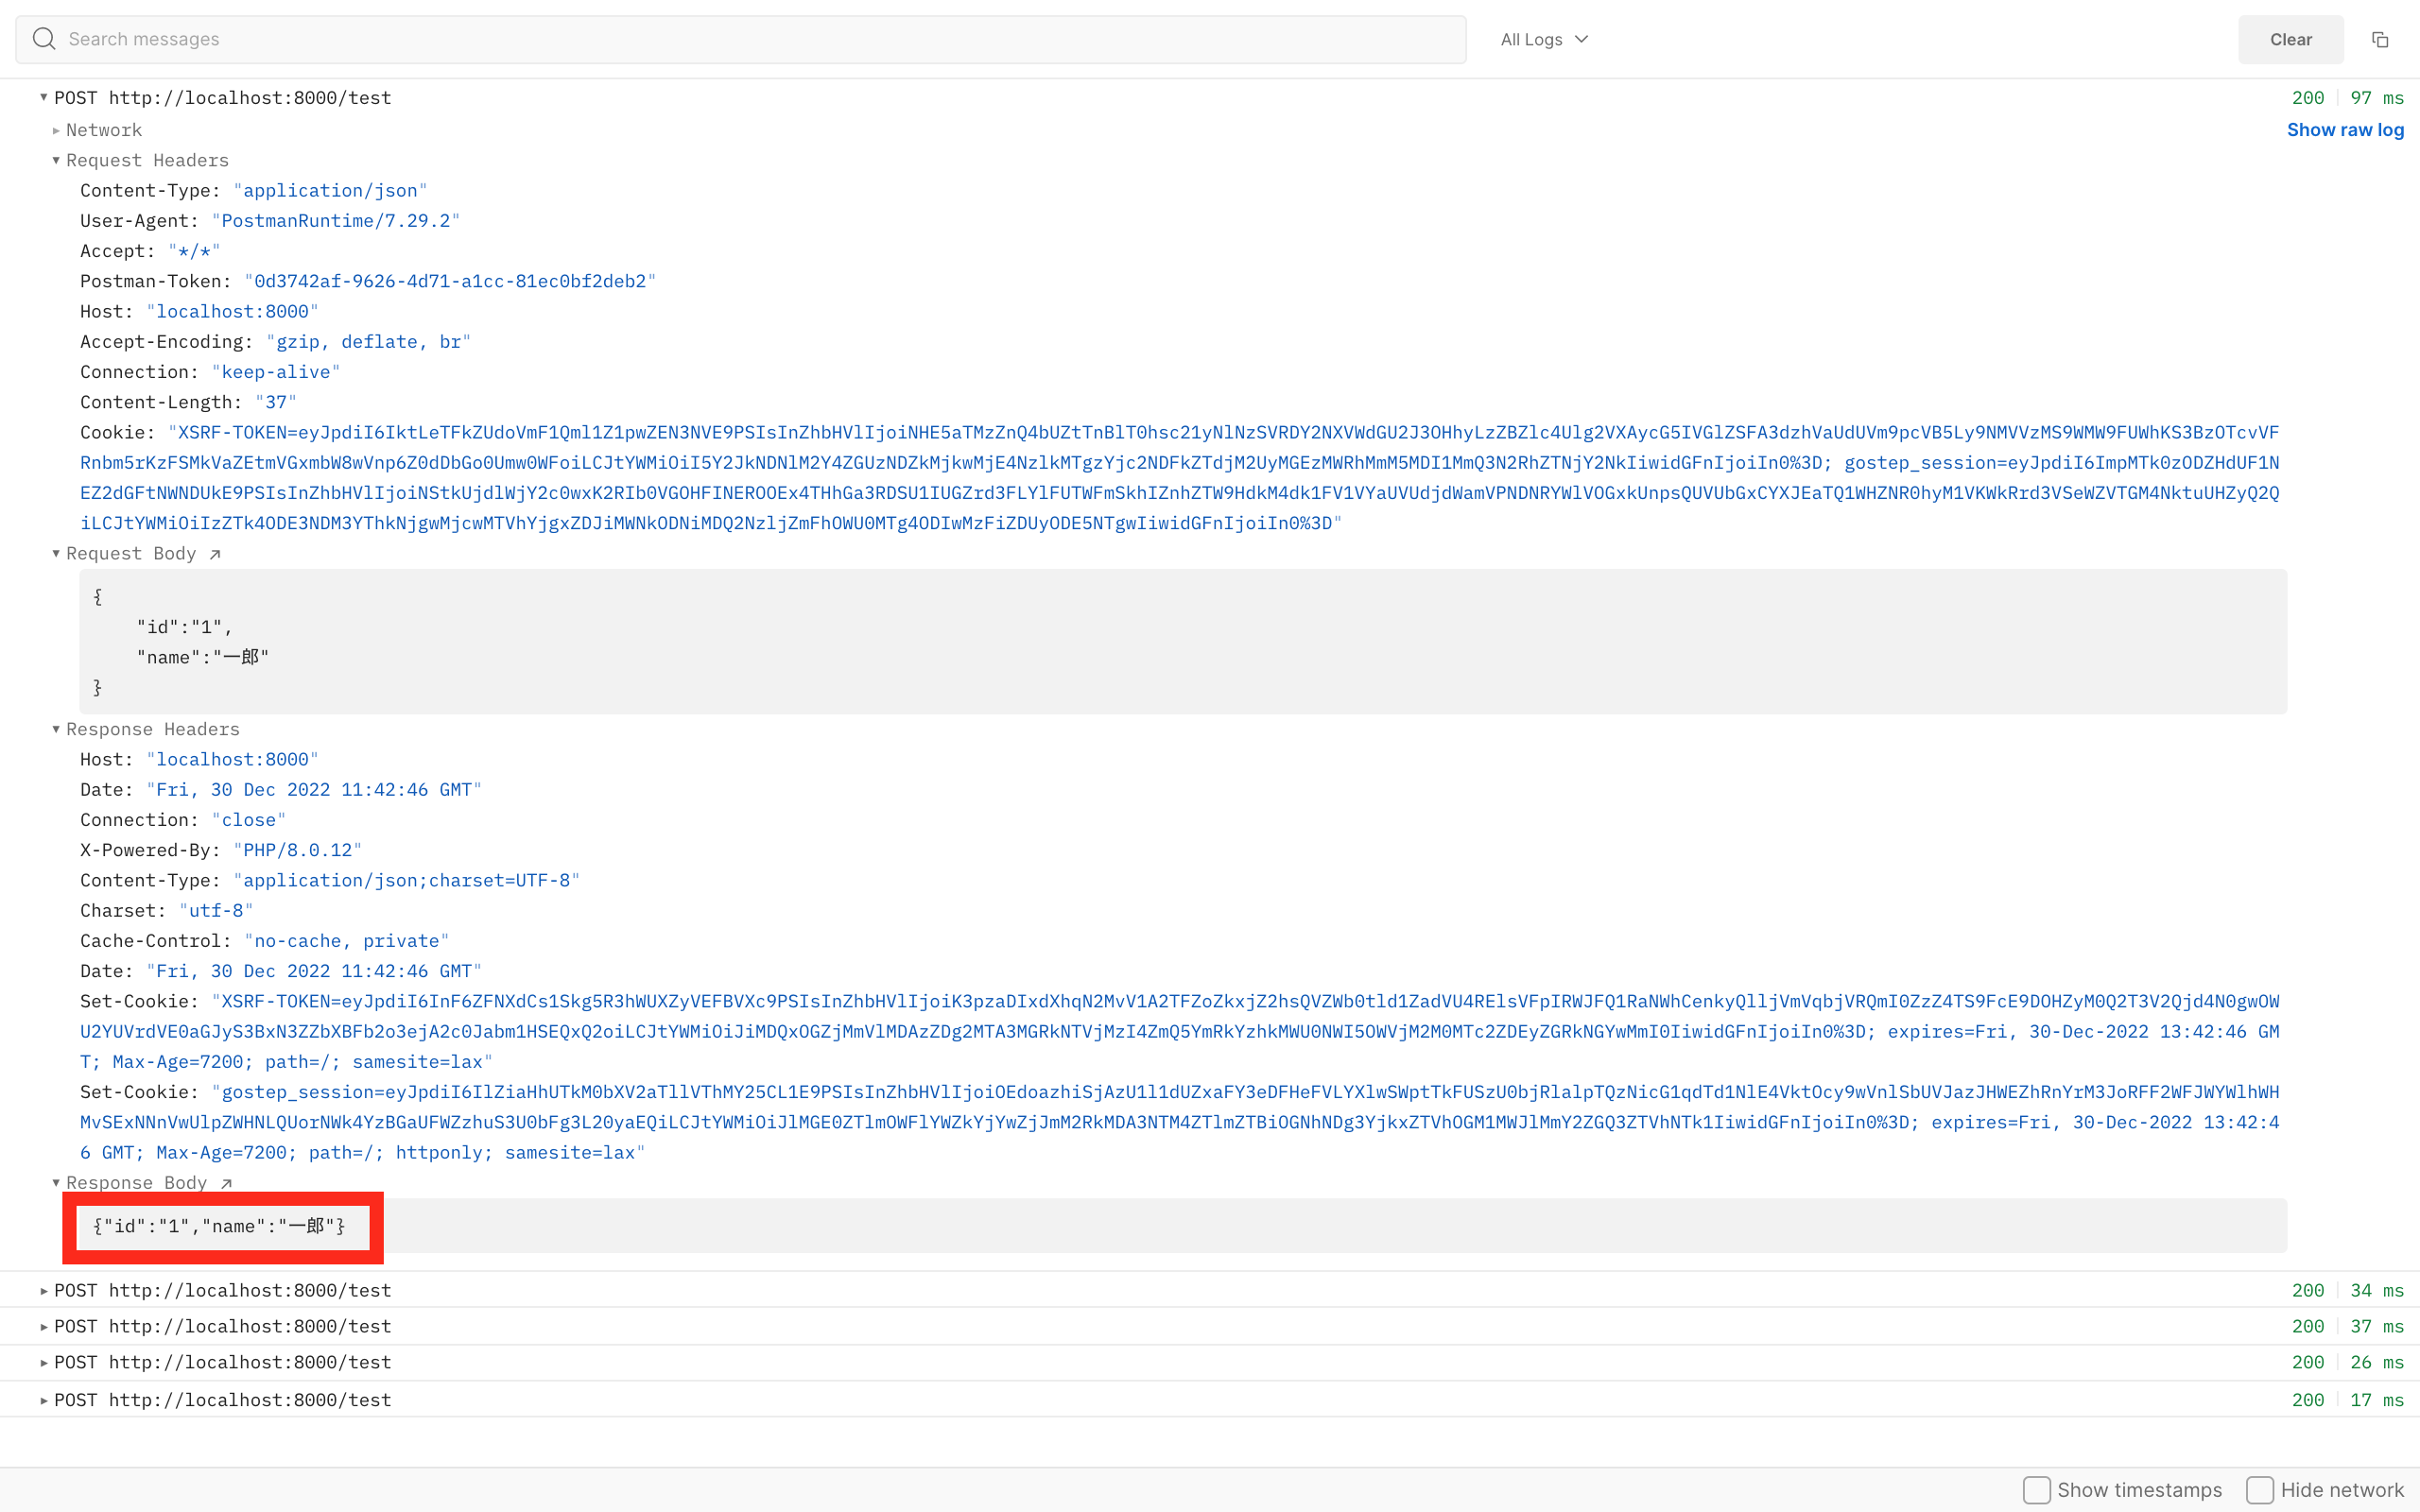Select the highlighted Response Body JSON text
The width and height of the screenshot is (2420, 1512).
click(x=221, y=1226)
